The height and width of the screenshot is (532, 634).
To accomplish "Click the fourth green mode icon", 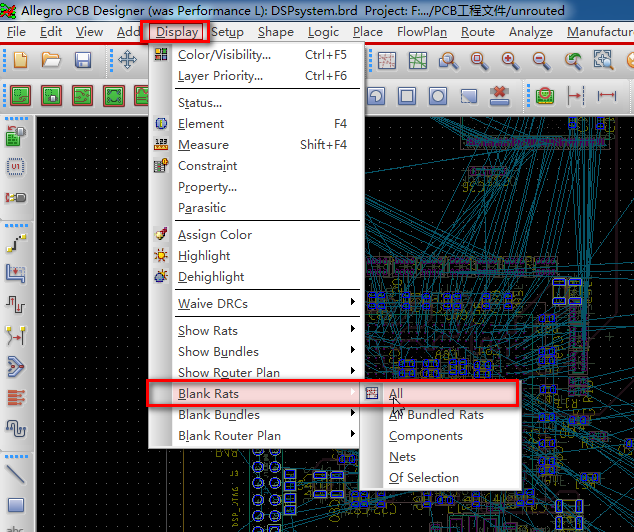I will click(x=114, y=96).
